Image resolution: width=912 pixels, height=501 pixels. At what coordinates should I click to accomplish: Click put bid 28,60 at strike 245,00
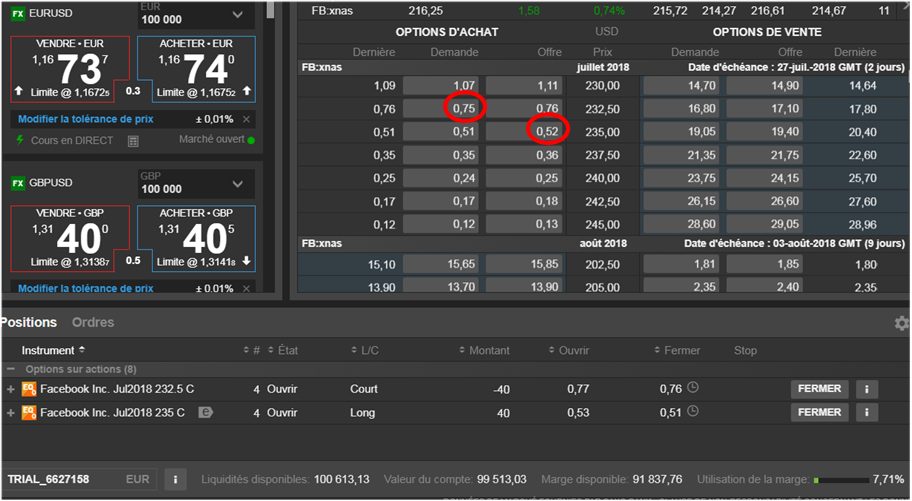(681, 225)
